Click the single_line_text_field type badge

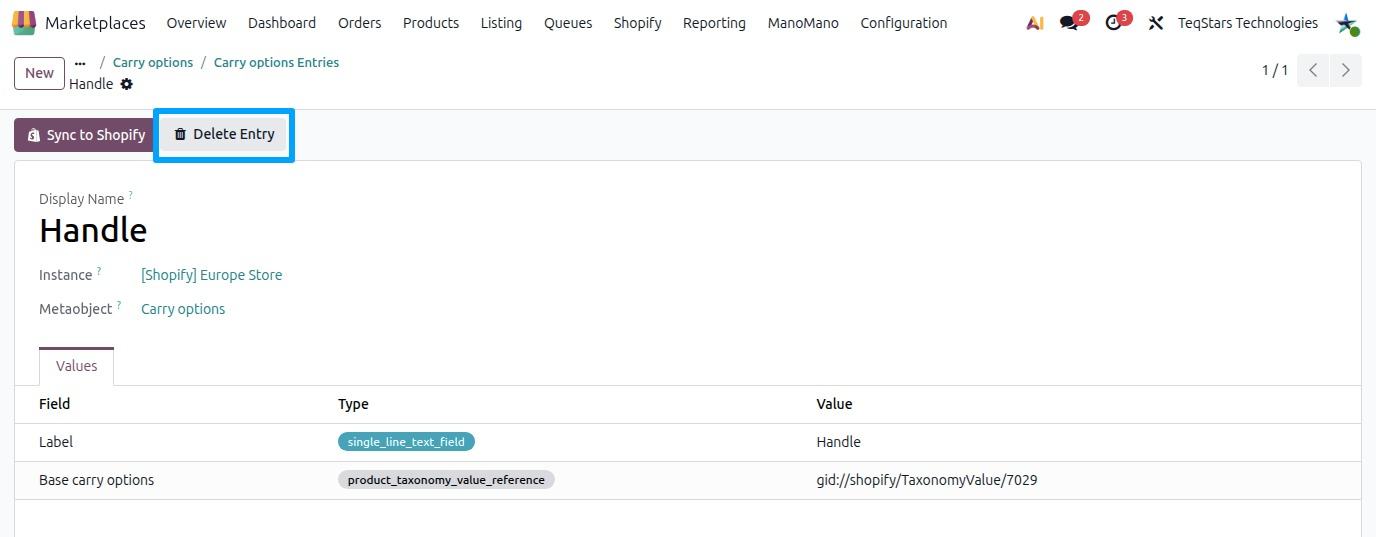(x=406, y=442)
